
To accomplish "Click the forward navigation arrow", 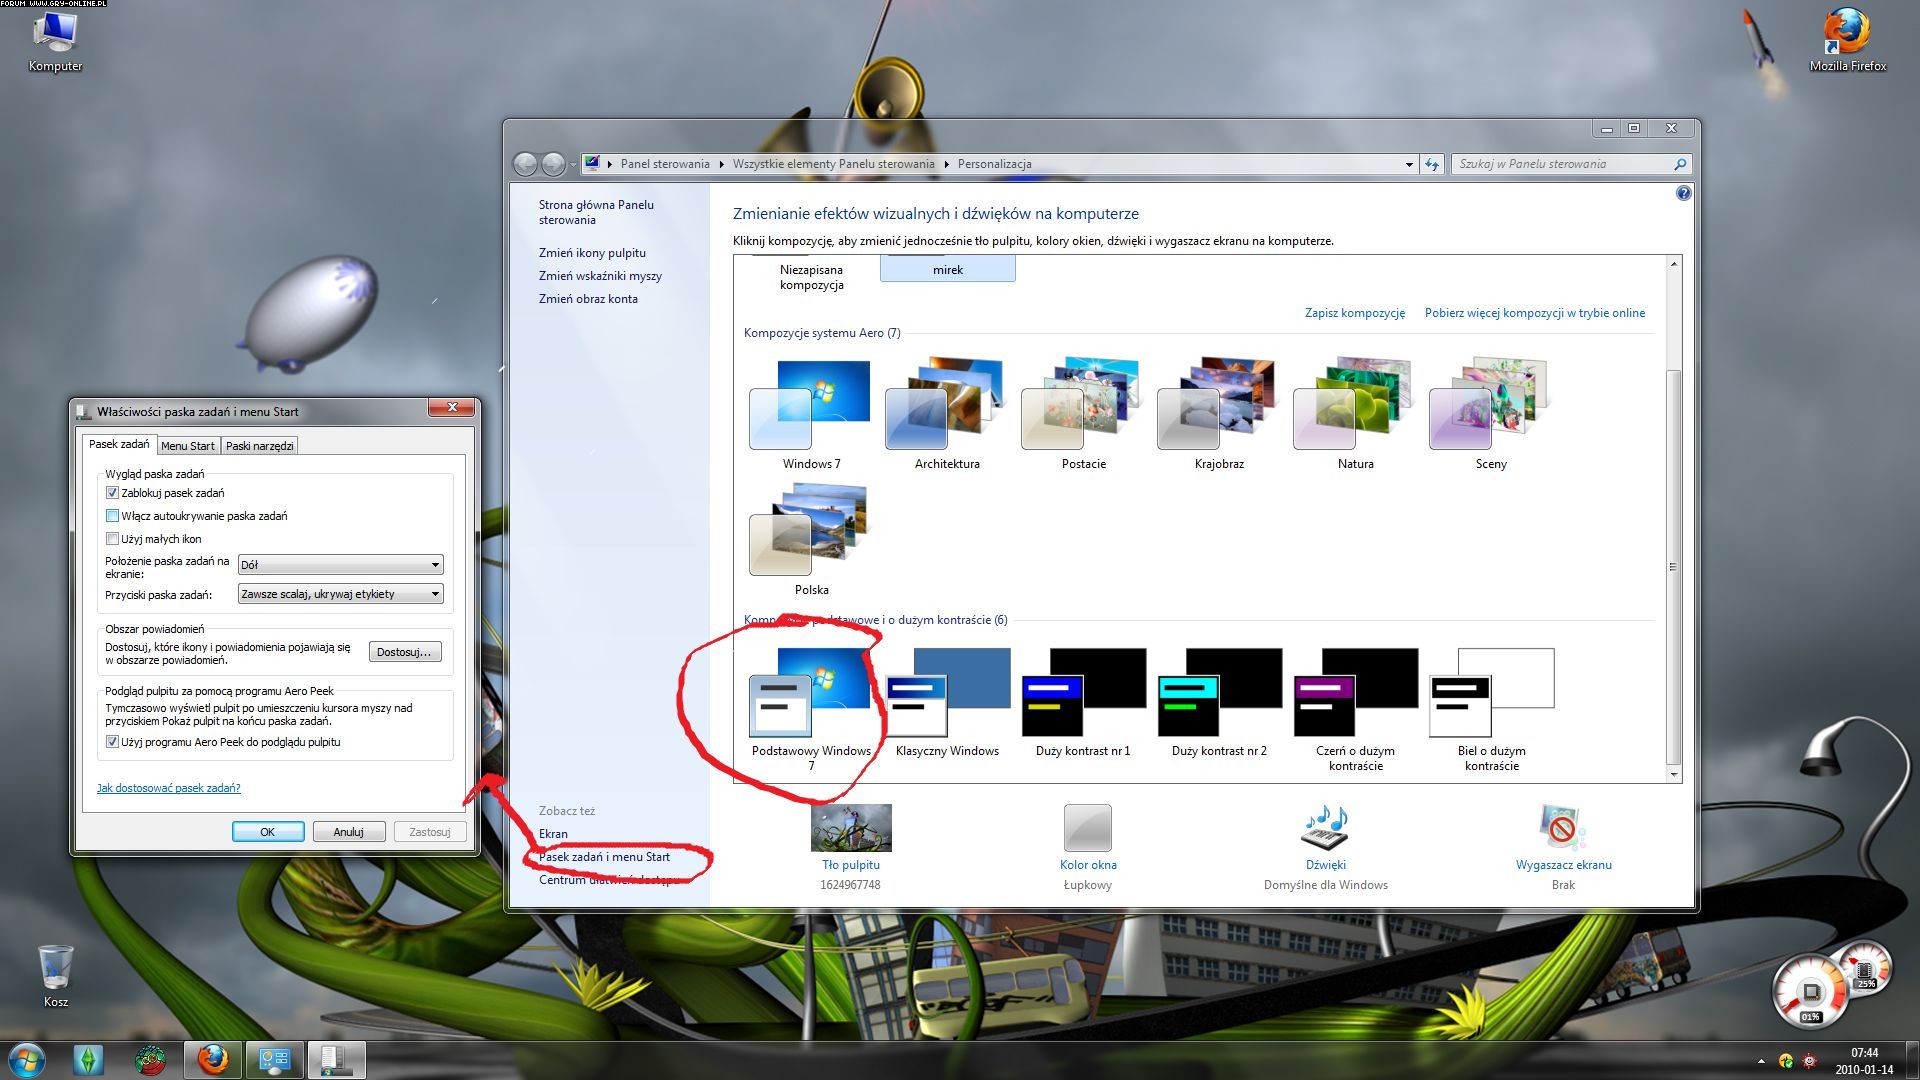I will (553, 164).
